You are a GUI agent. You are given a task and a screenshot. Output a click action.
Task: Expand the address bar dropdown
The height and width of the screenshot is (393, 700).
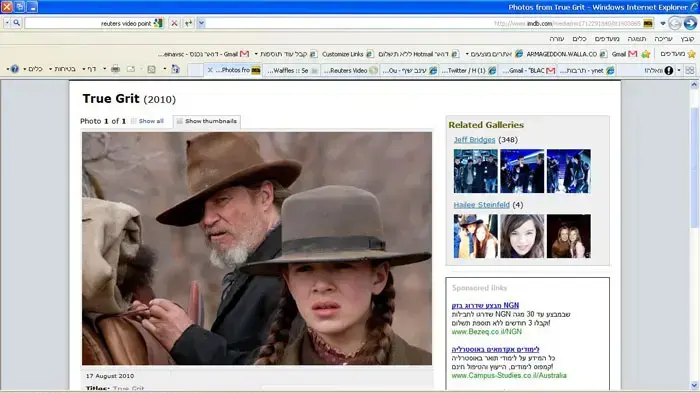click(x=201, y=23)
